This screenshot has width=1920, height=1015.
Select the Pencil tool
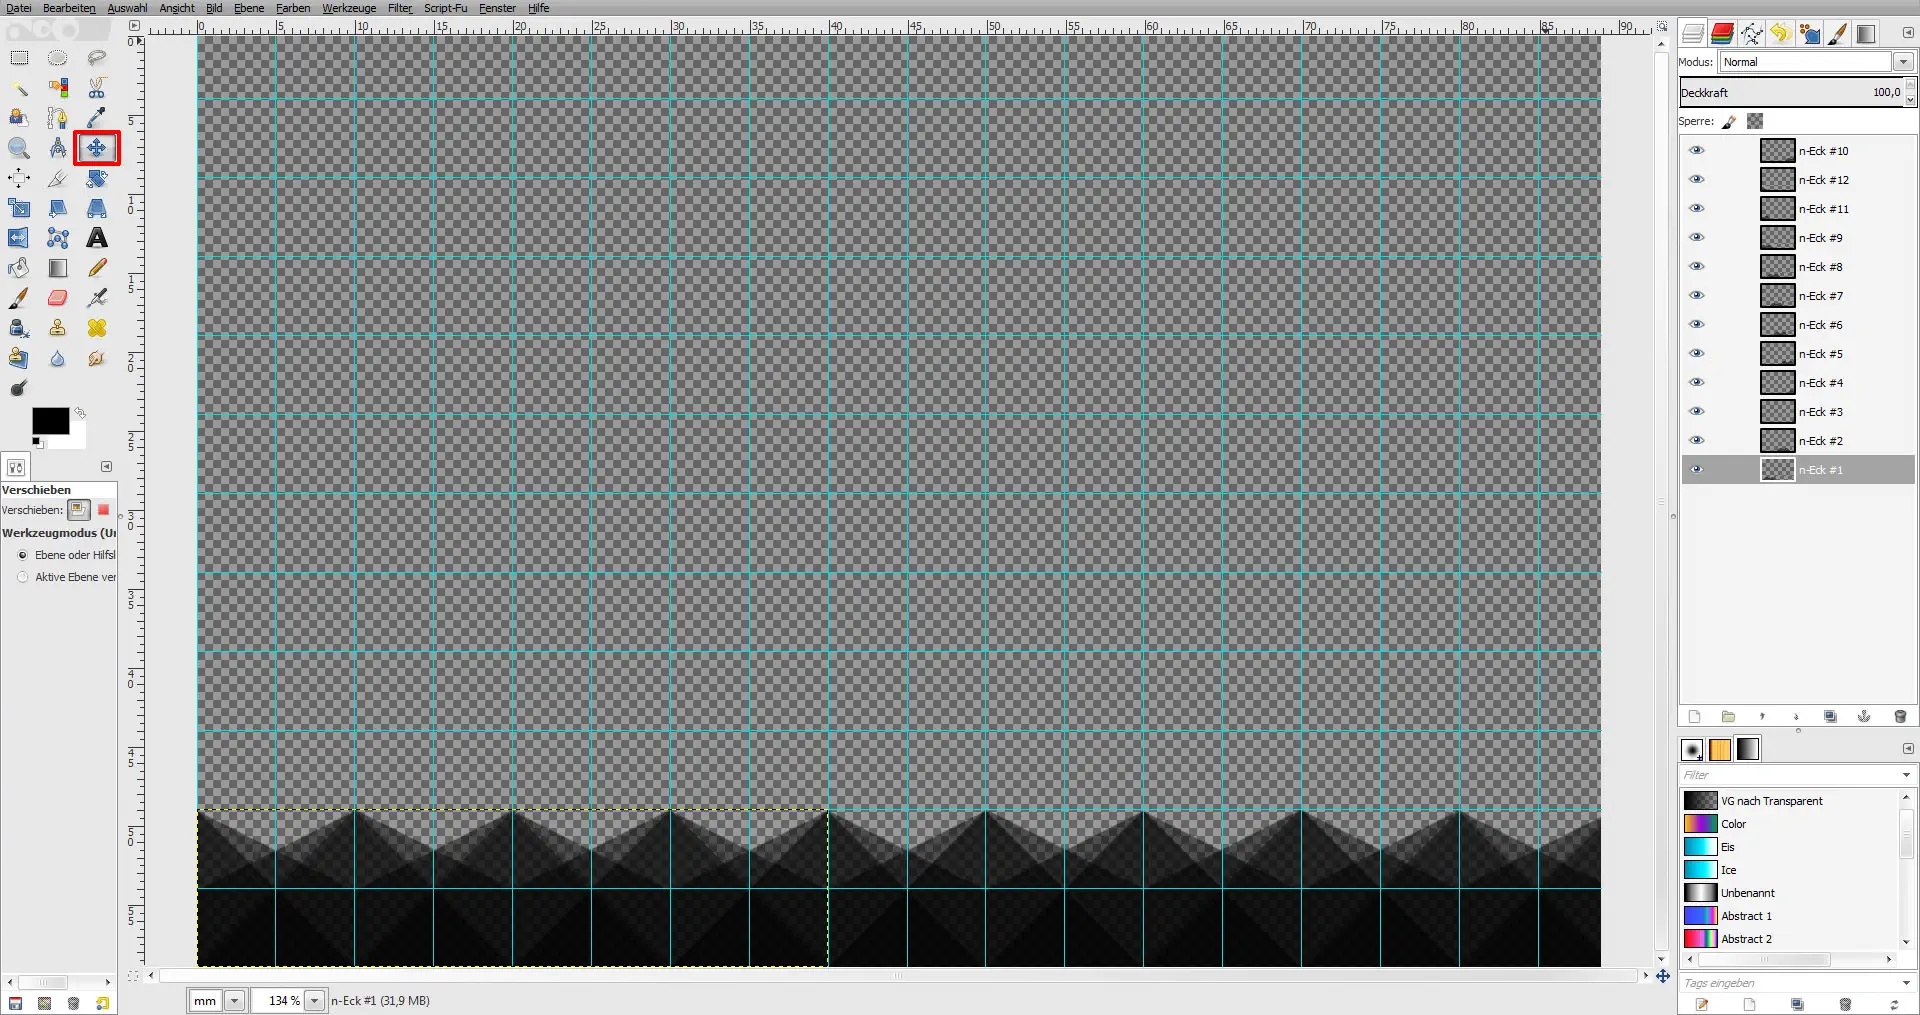pos(97,268)
